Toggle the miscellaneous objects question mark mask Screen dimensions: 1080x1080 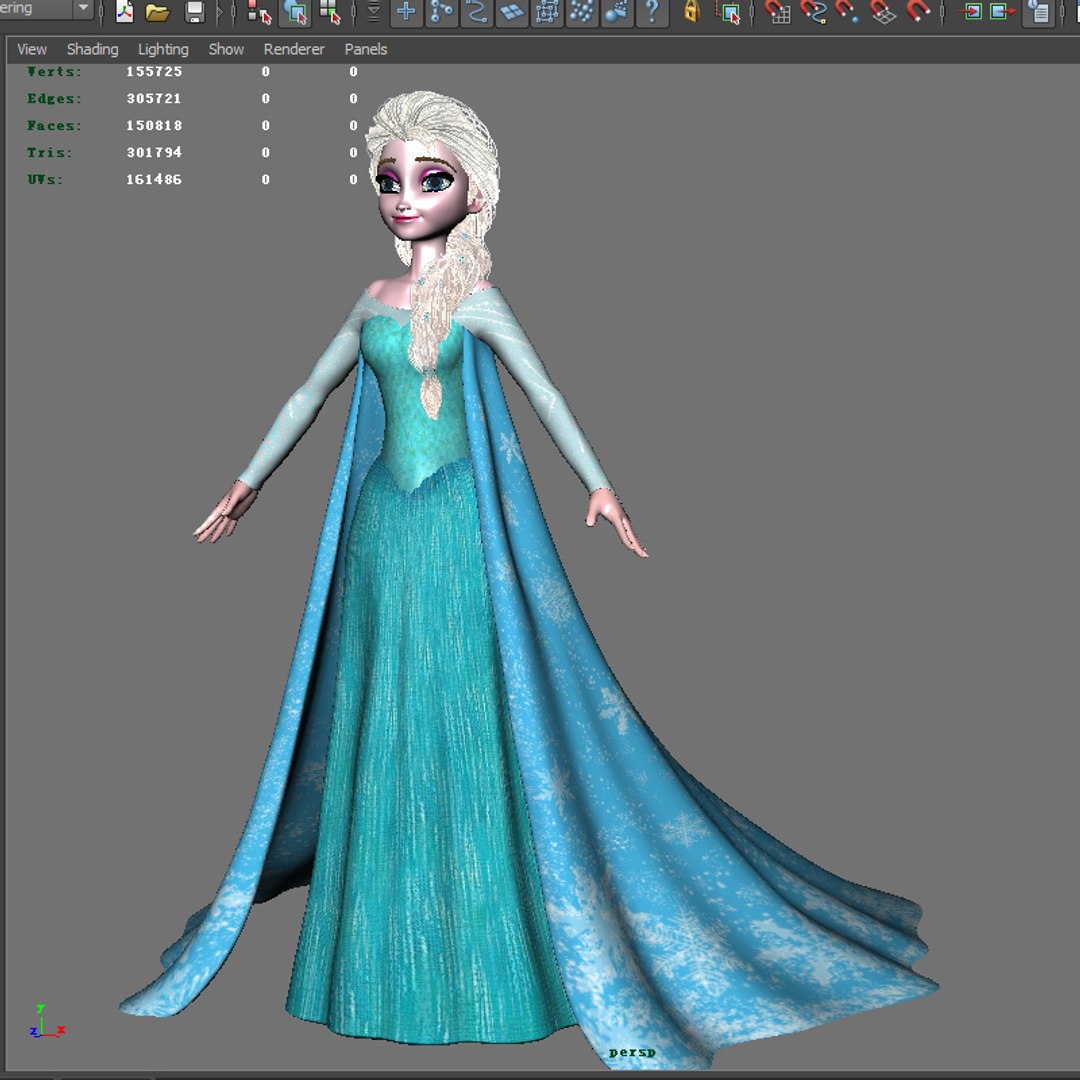click(652, 11)
